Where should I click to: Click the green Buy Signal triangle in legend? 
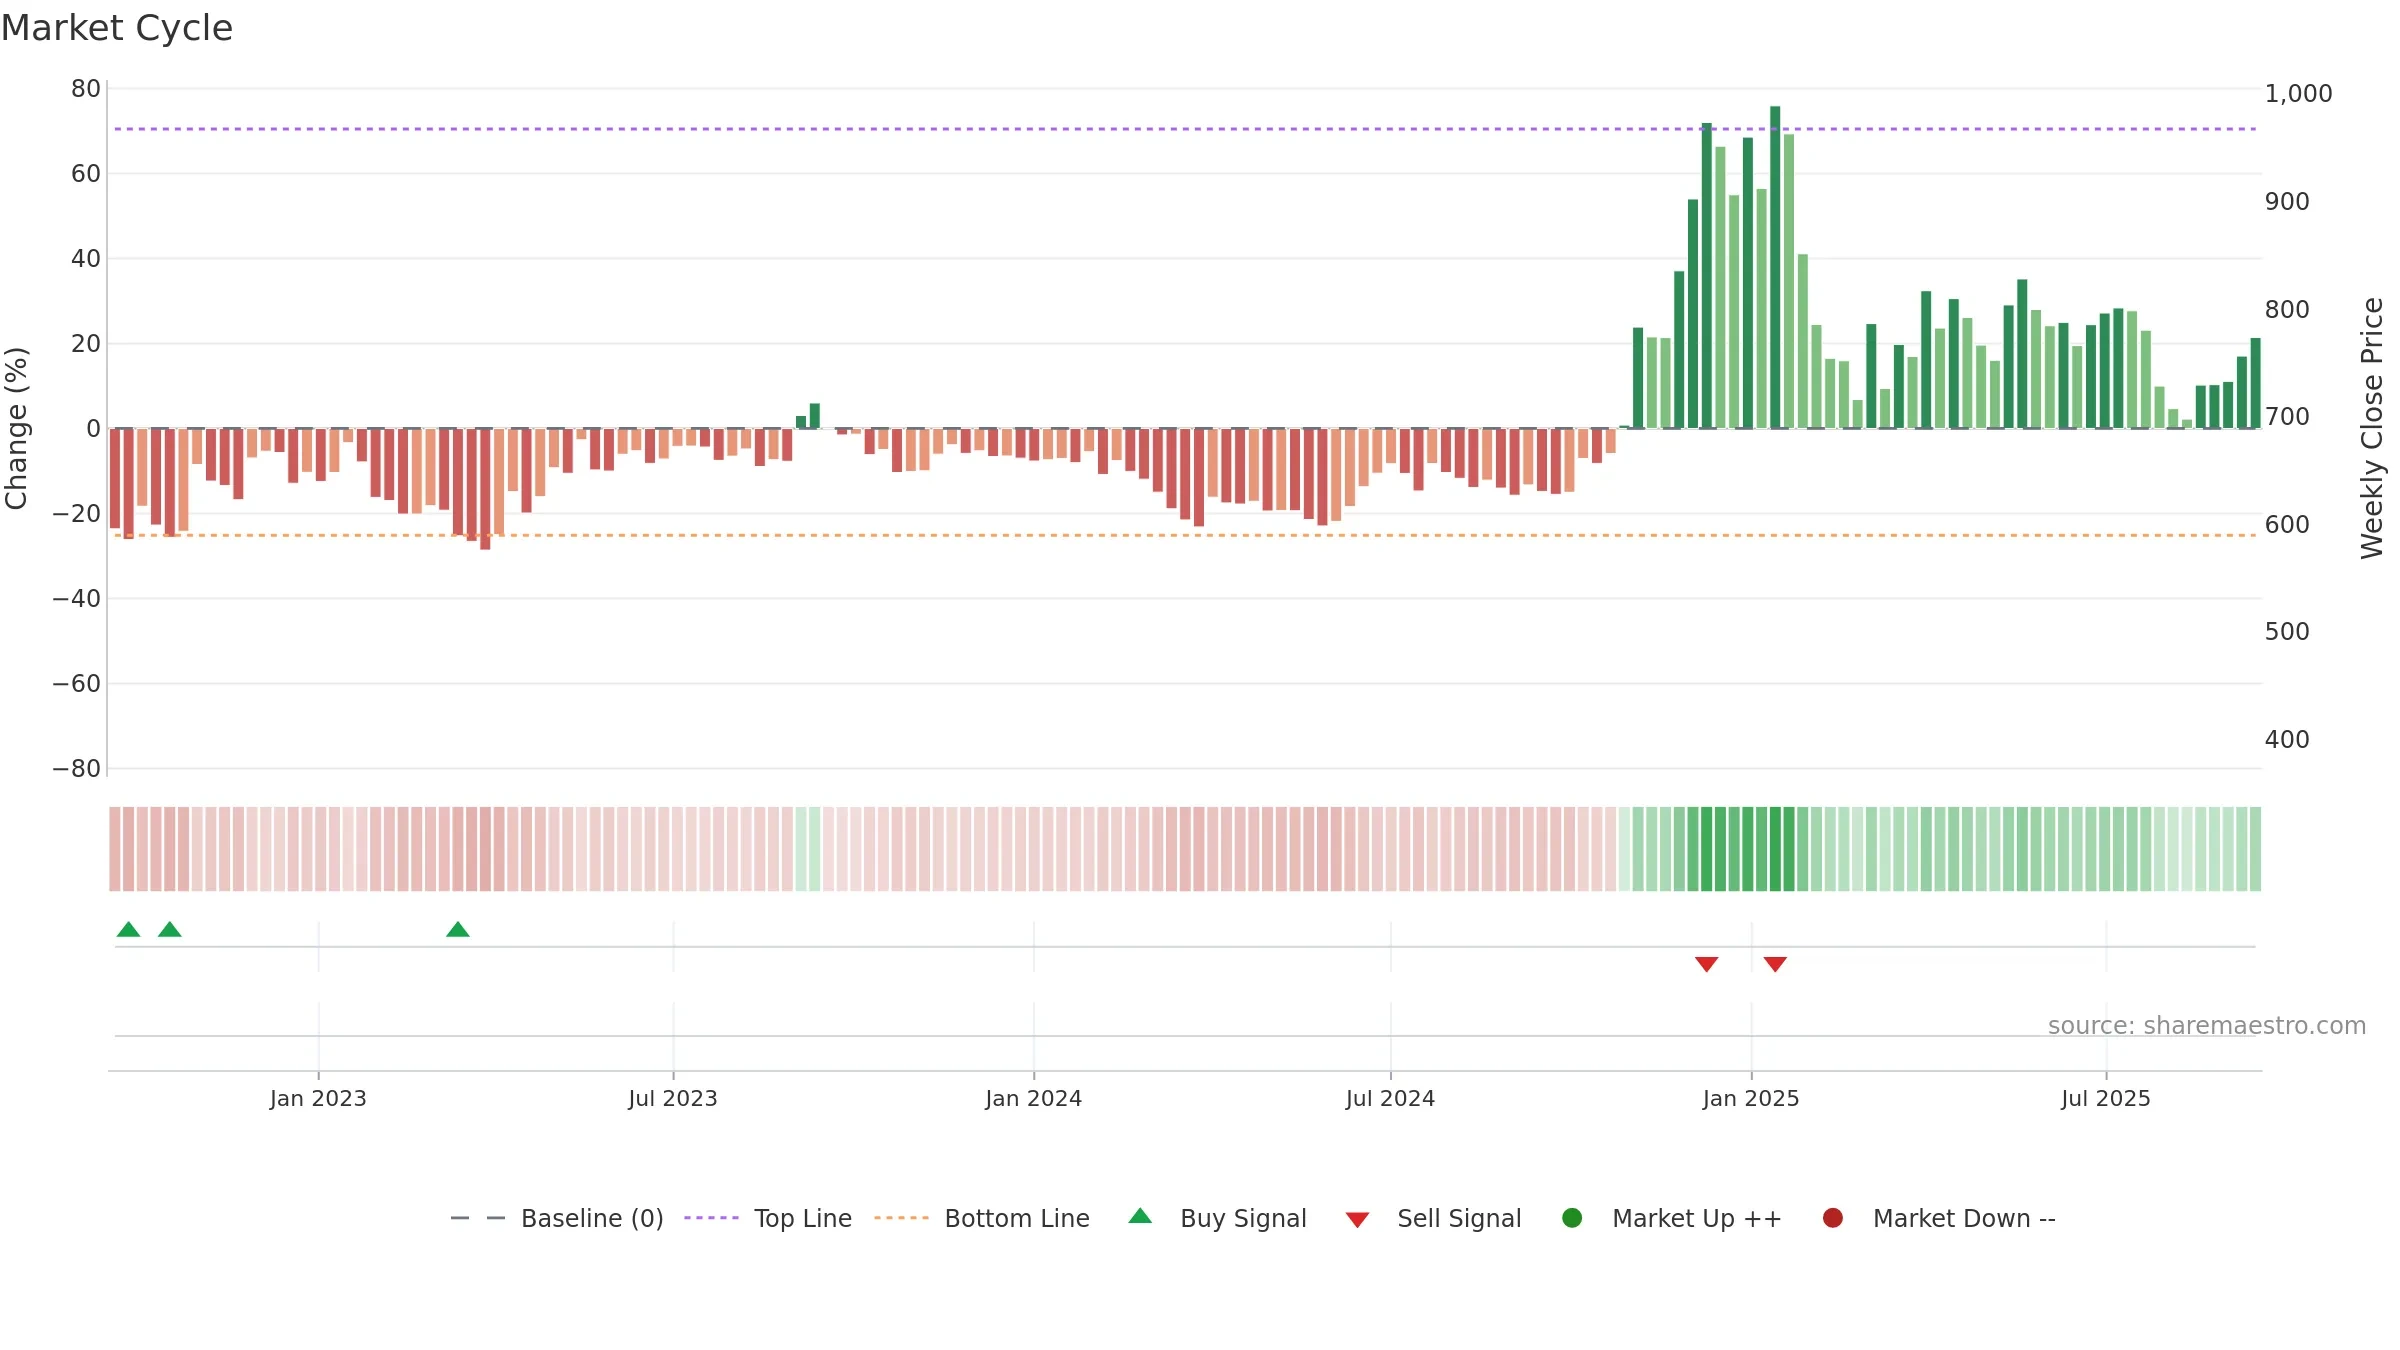point(1140,1216)
